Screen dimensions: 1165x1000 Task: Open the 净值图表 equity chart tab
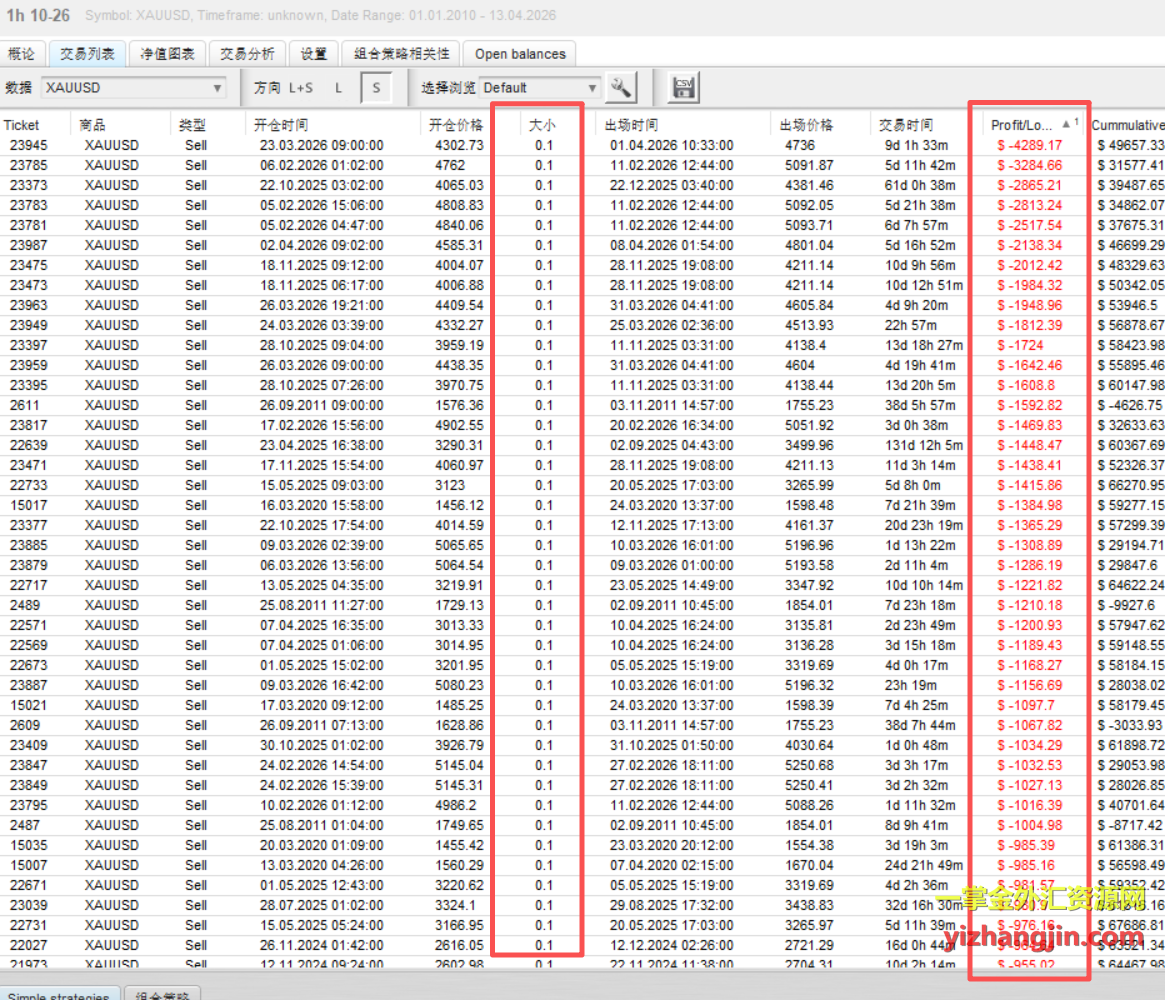[x=167, y=54]
